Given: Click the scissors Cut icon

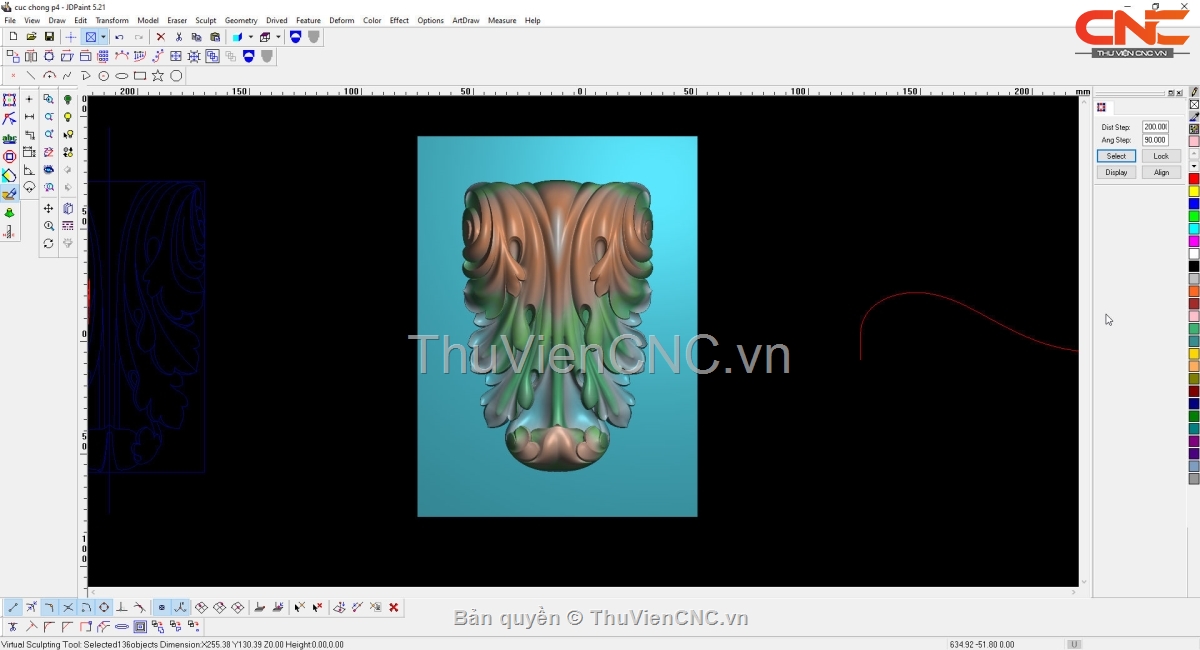Looking at the screenshot, I should (179, 37).
